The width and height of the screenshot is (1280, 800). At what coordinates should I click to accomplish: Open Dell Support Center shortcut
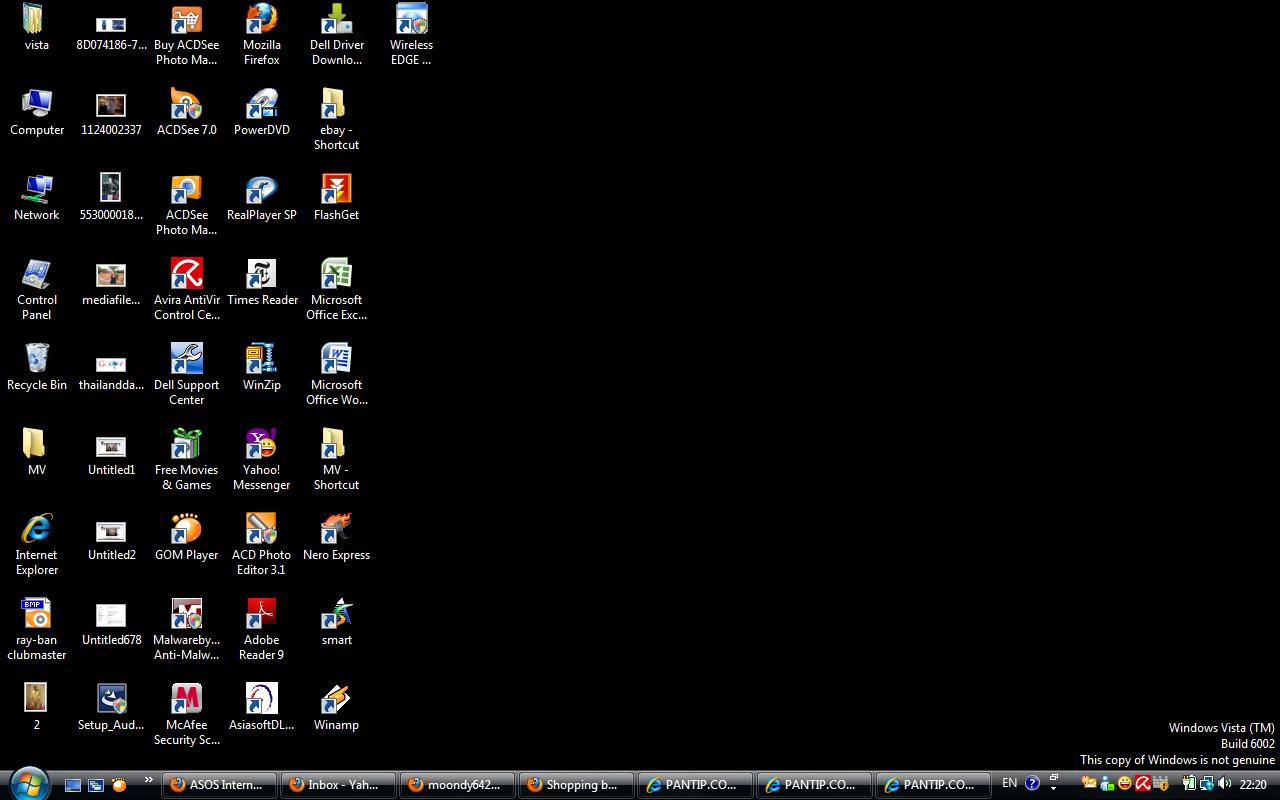pos(186,375)
